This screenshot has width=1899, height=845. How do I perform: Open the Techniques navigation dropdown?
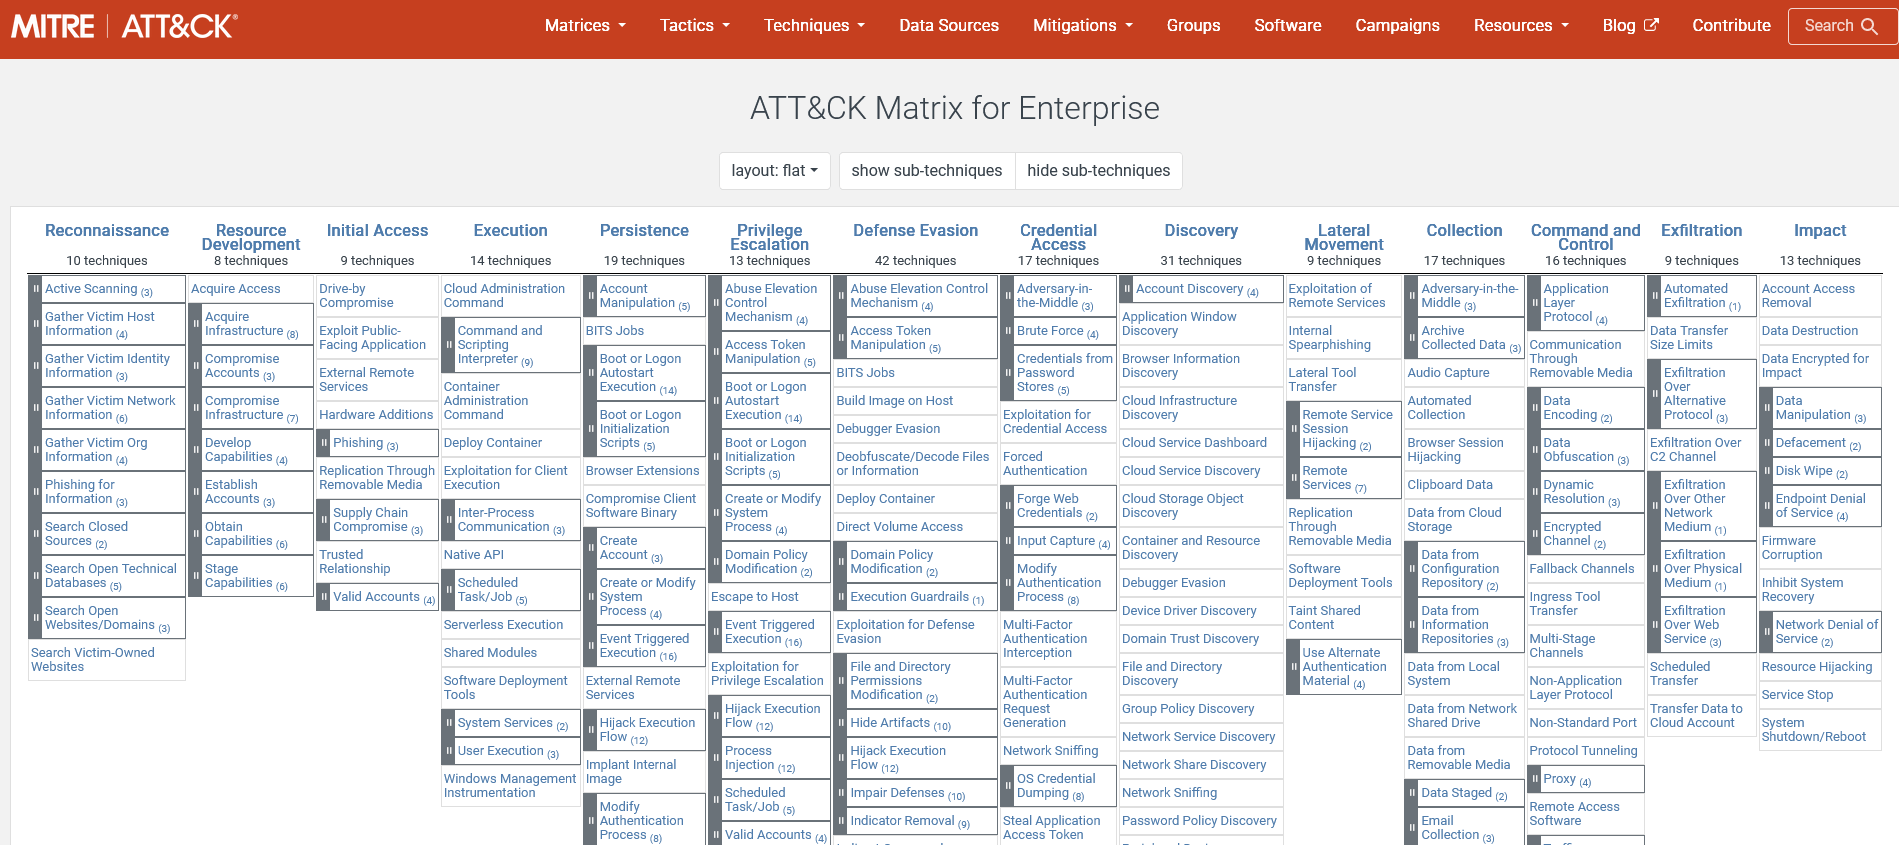[814, 26]
